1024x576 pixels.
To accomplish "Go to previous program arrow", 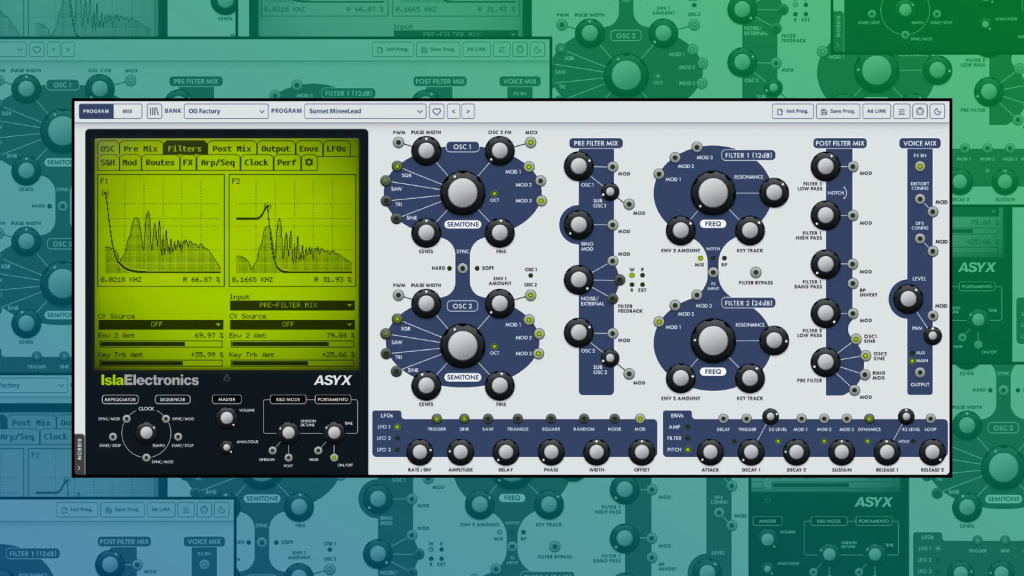I will [453, 111].
